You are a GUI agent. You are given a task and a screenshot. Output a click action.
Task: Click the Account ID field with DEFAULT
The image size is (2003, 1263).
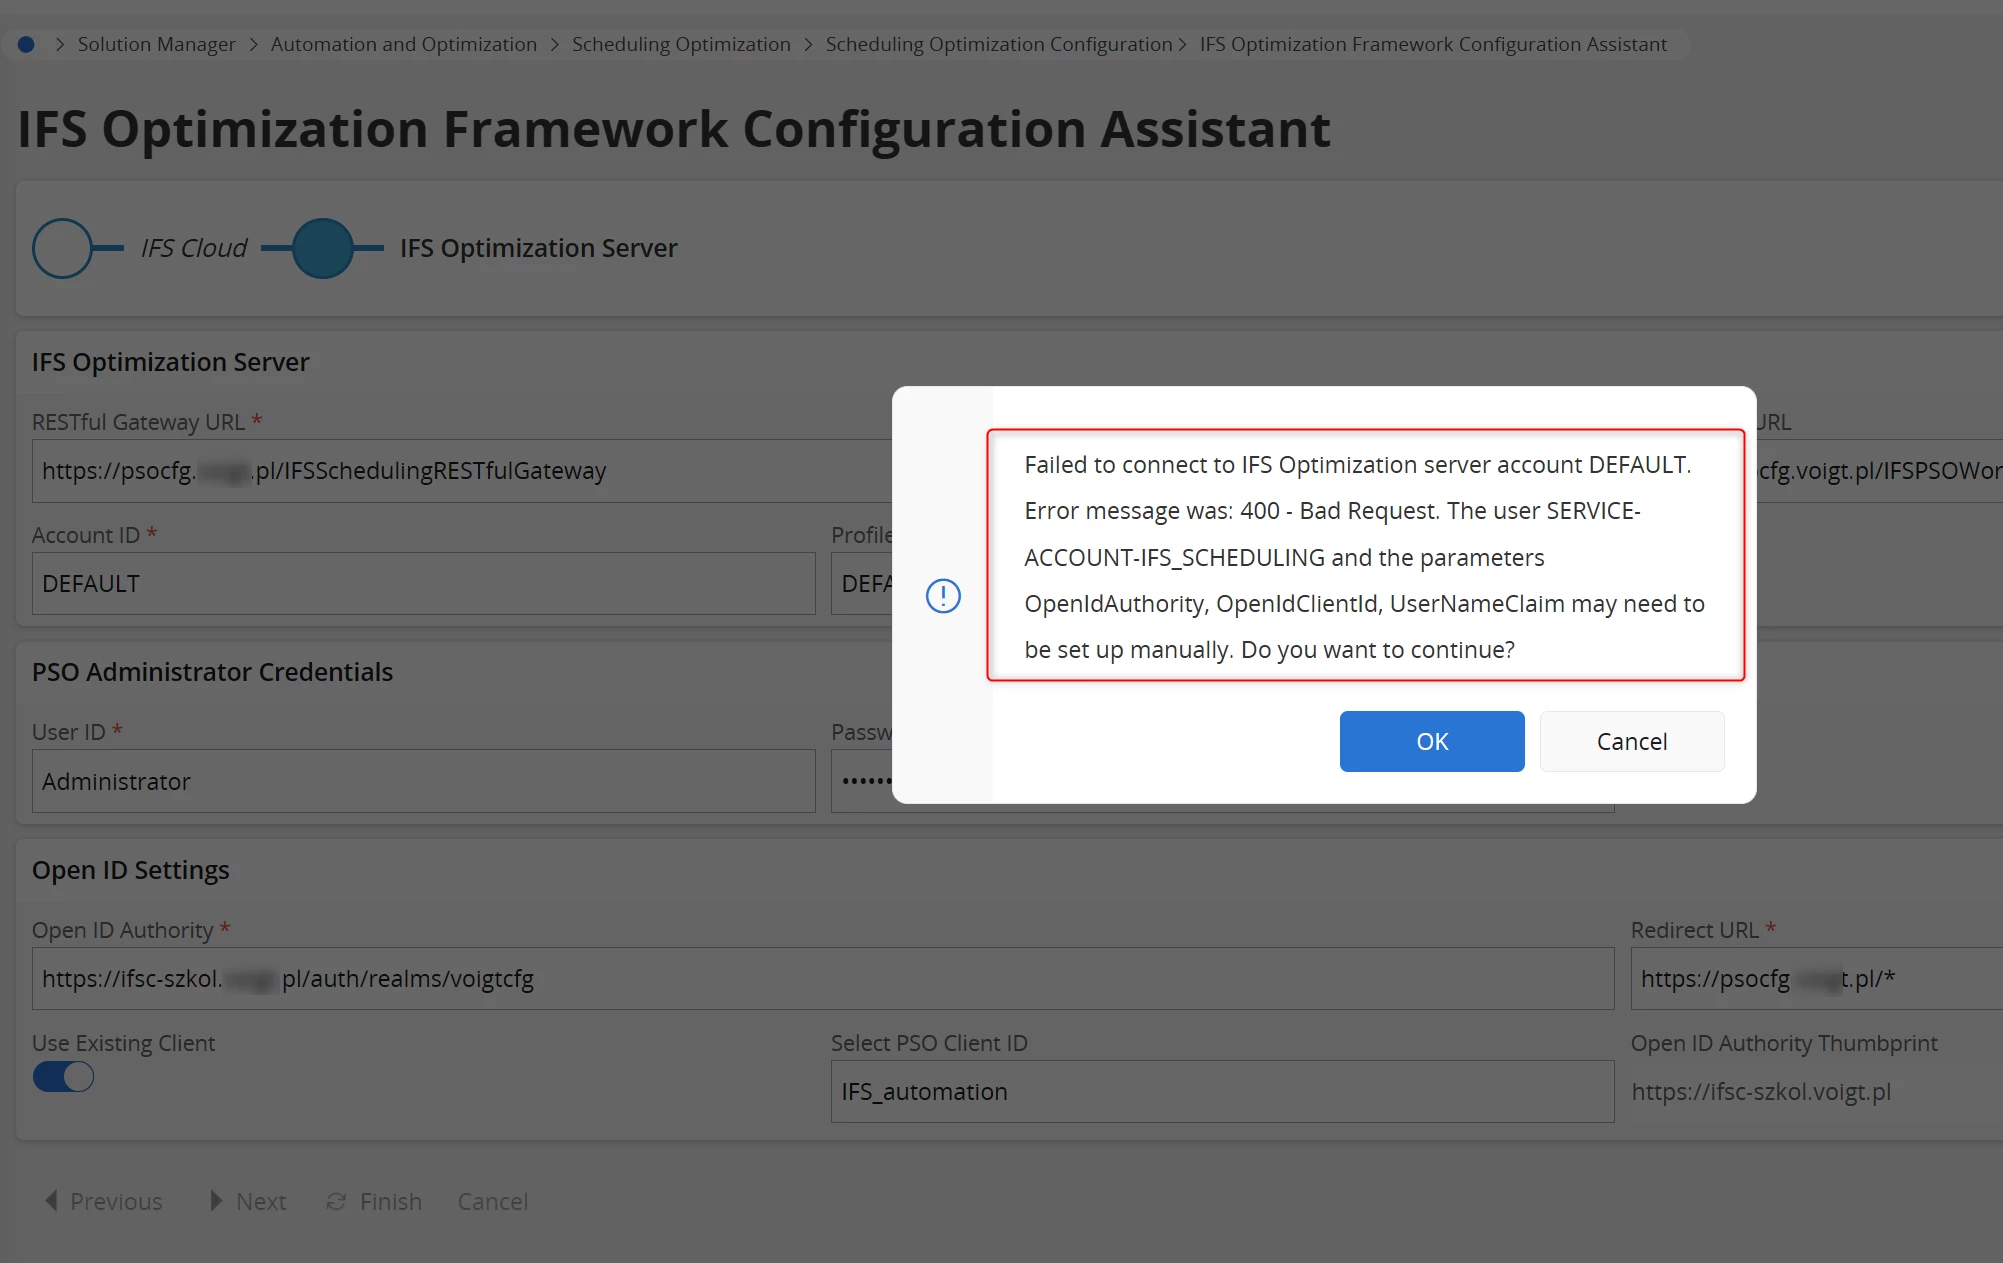(x=423, y=584)
